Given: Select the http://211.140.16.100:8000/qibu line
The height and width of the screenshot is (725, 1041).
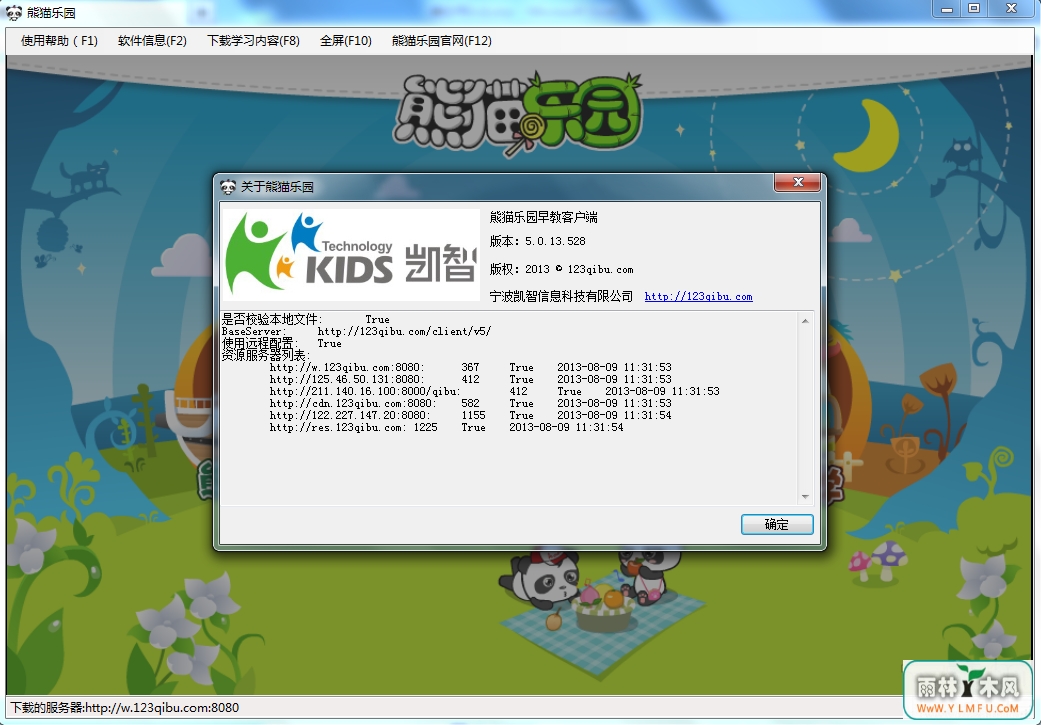Looking at the screenshot, I should point(495,391).
